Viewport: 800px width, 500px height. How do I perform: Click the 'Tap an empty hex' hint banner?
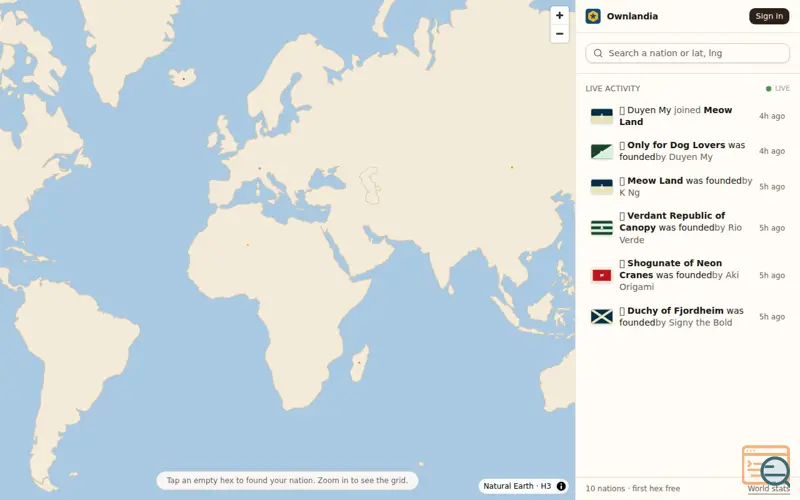coord(287,480)
